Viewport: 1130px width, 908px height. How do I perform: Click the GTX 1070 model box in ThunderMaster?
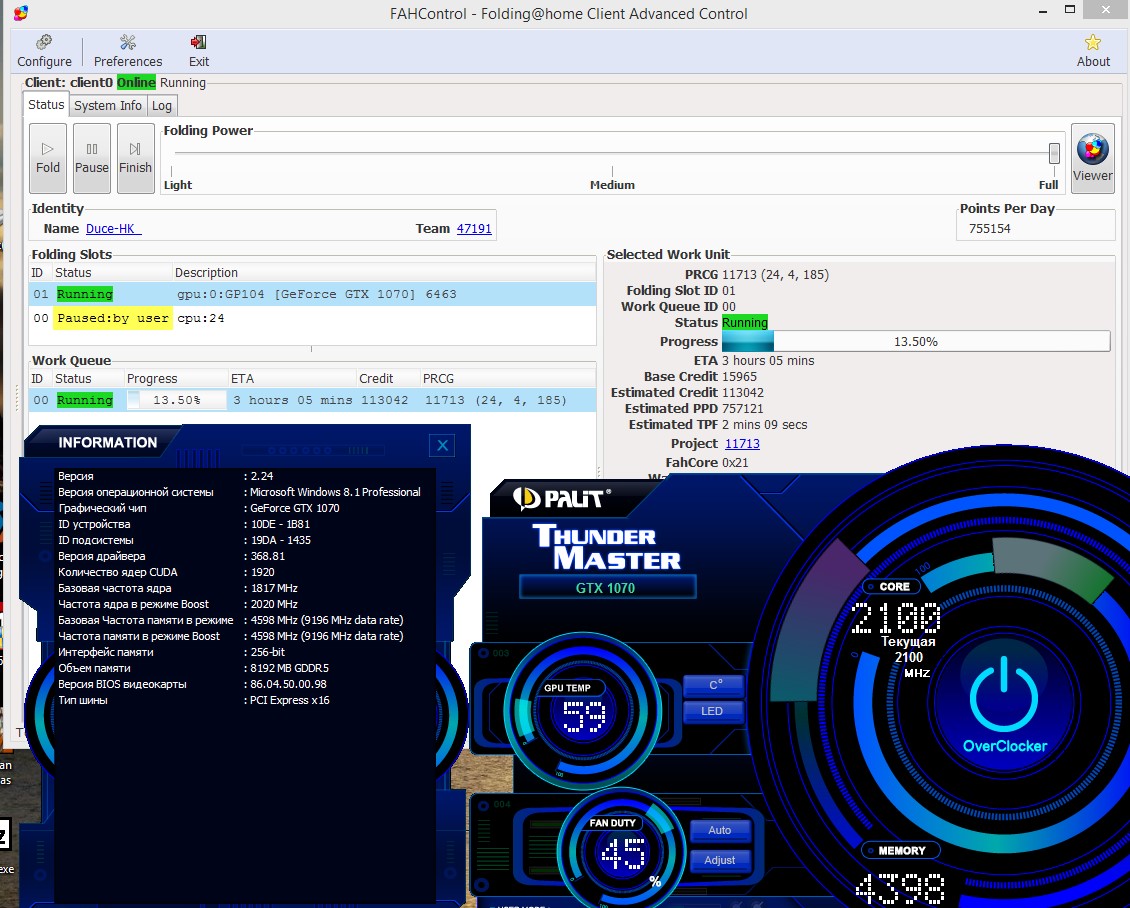(607, 587)
